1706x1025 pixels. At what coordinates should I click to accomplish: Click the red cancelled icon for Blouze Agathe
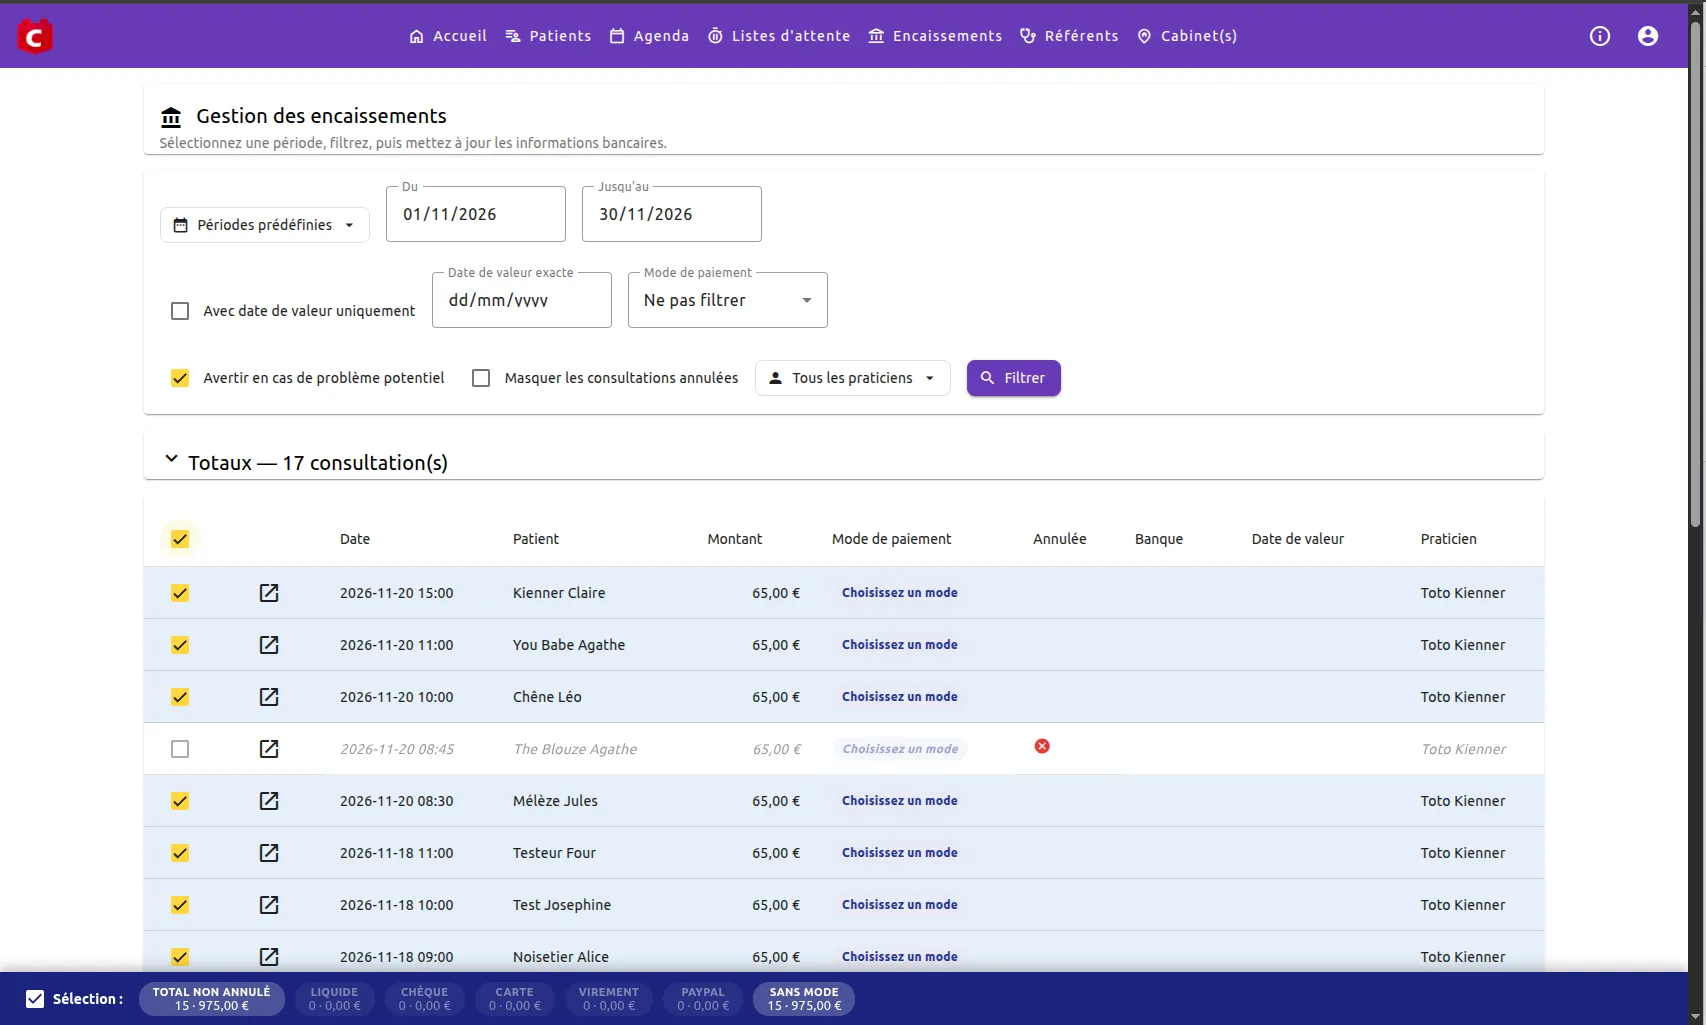[x=1042, y=746]
